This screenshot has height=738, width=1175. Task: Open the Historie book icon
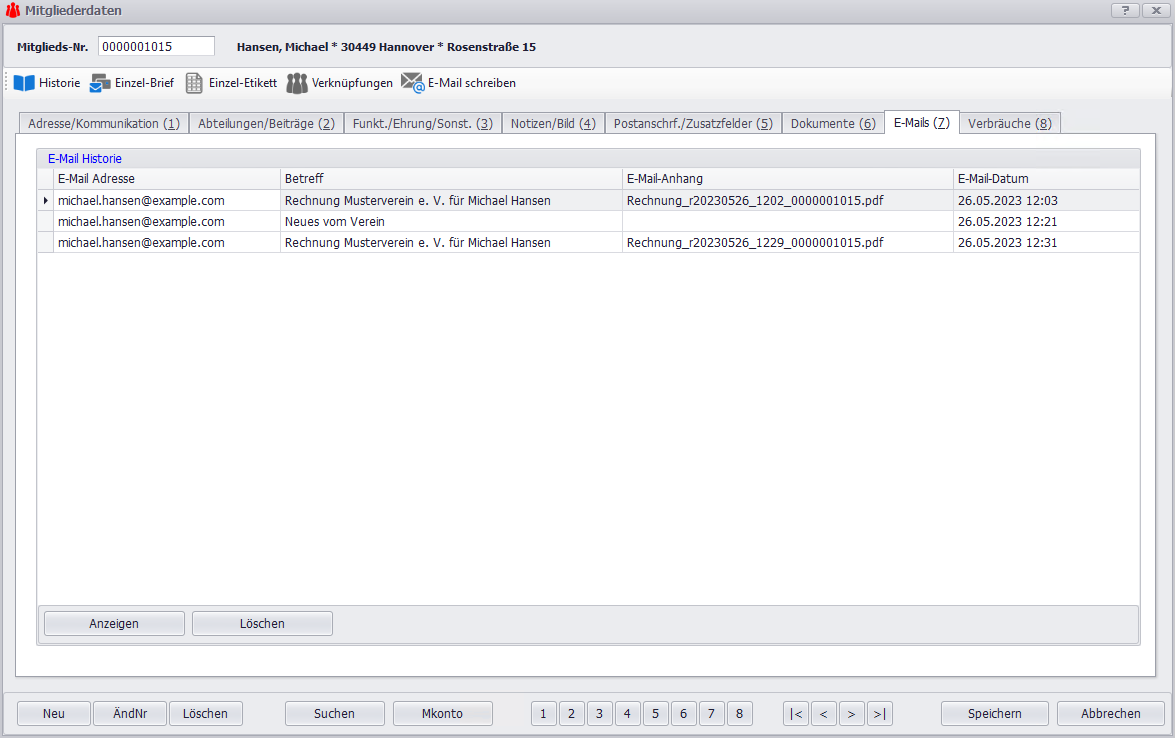[24, 83]
